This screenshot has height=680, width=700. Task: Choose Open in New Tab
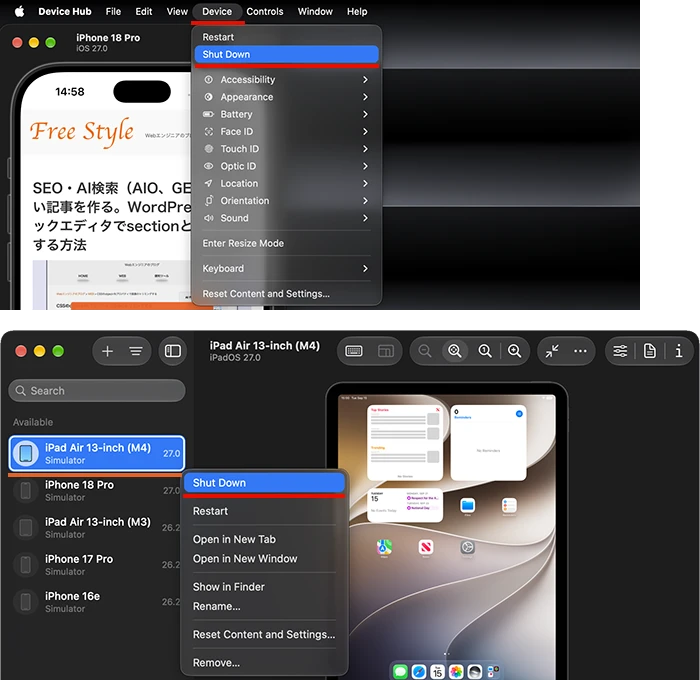[264, 539]
